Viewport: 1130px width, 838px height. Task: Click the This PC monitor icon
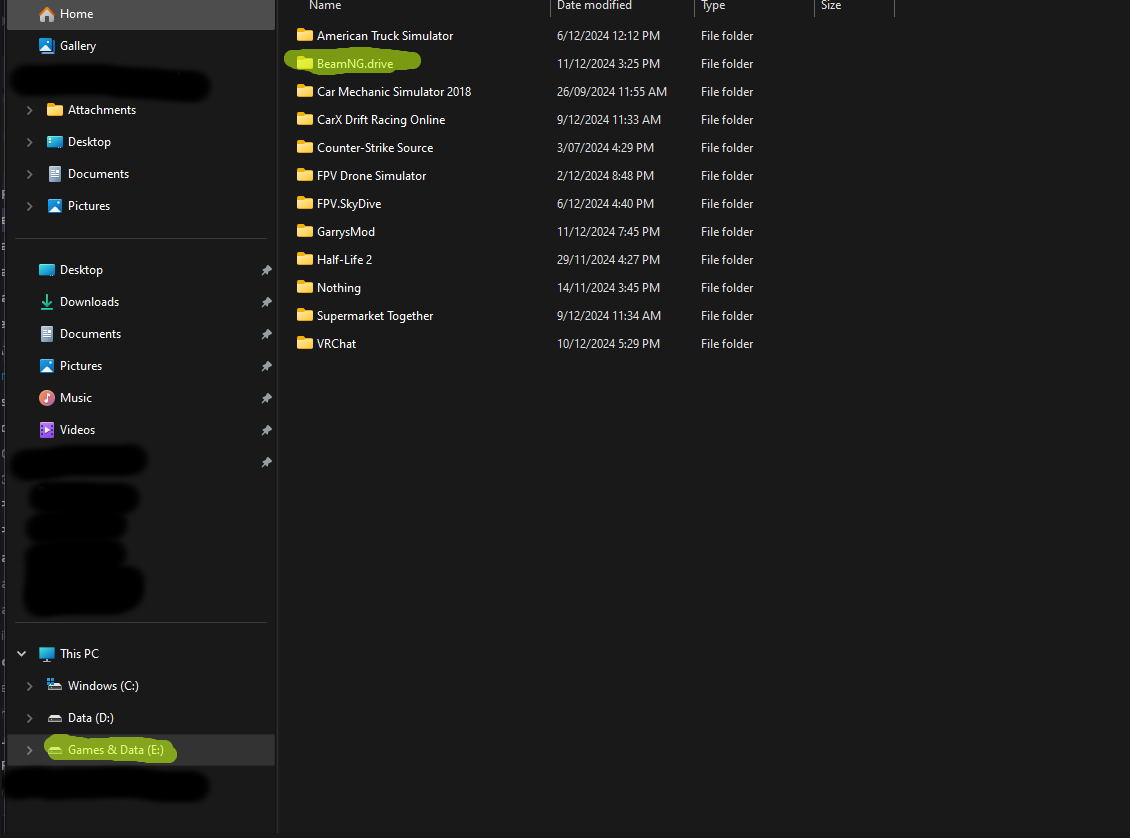point(47,654)
